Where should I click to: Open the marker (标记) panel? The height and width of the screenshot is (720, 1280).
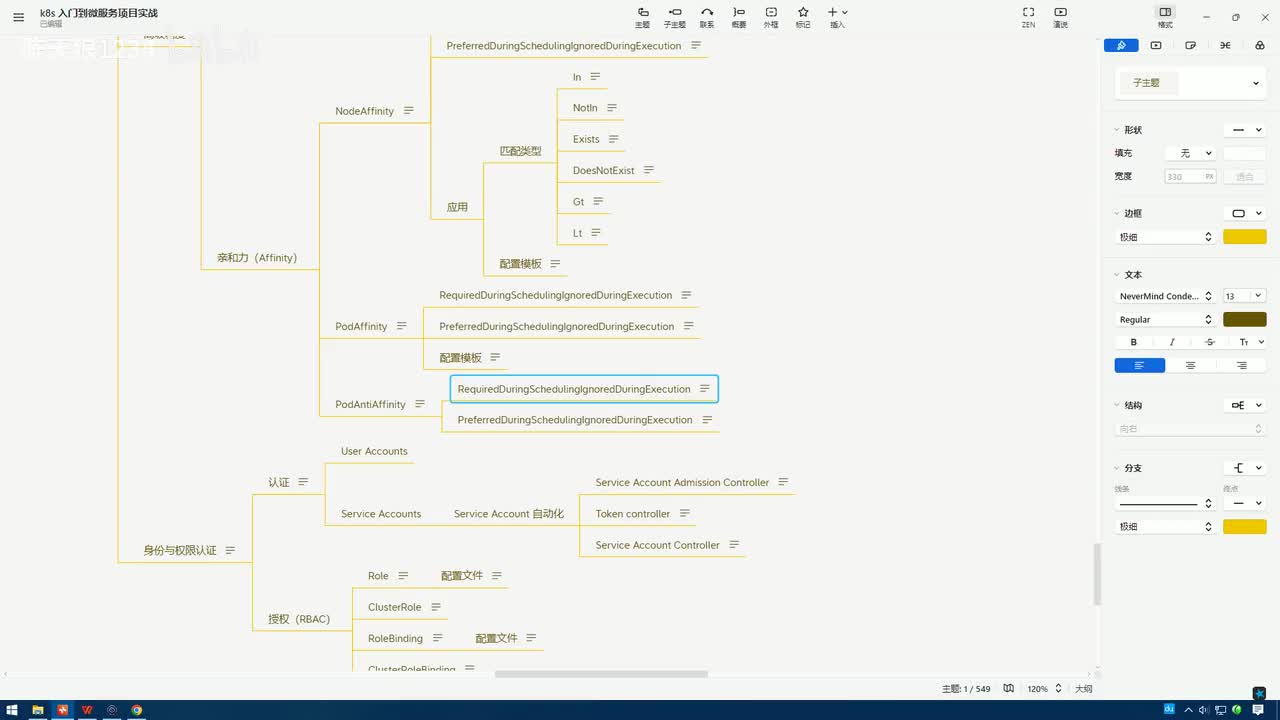click(803, 17)
